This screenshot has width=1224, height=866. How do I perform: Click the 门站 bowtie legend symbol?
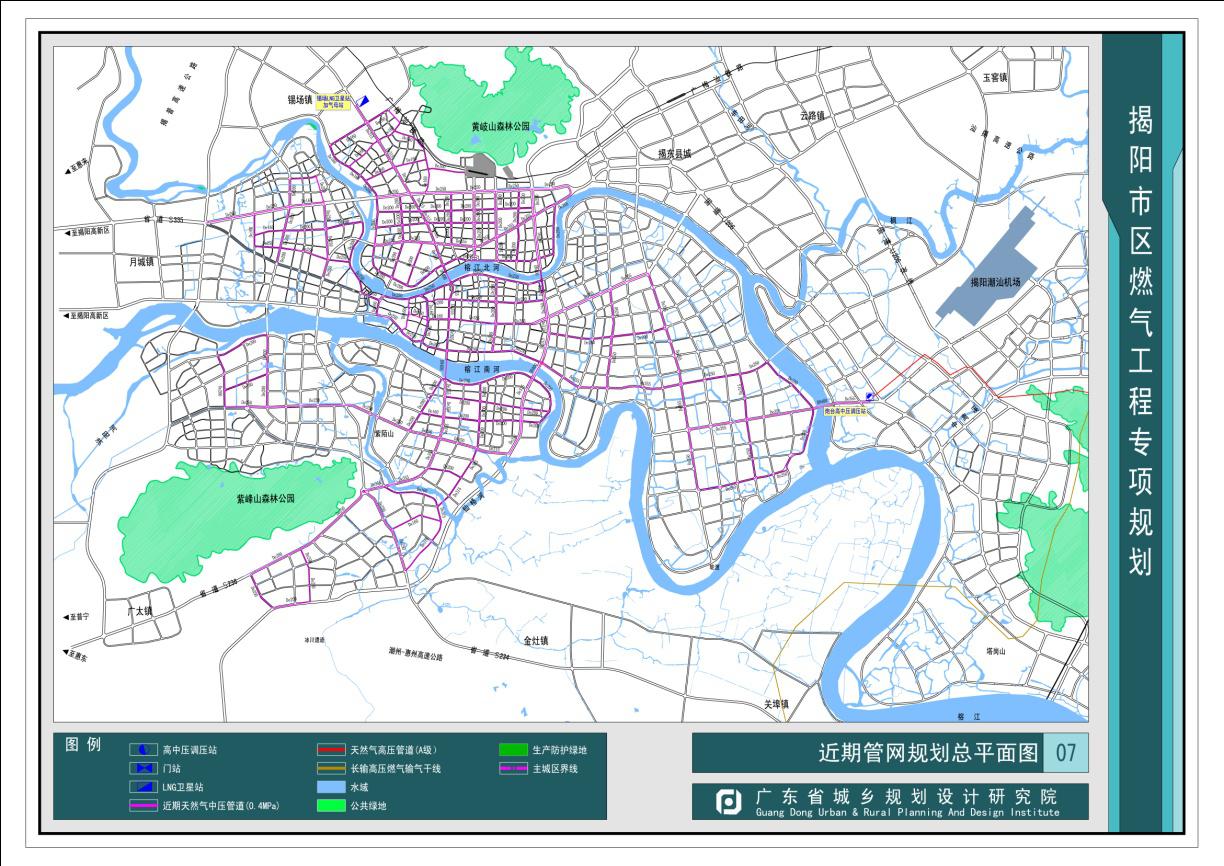coord(143,768)
